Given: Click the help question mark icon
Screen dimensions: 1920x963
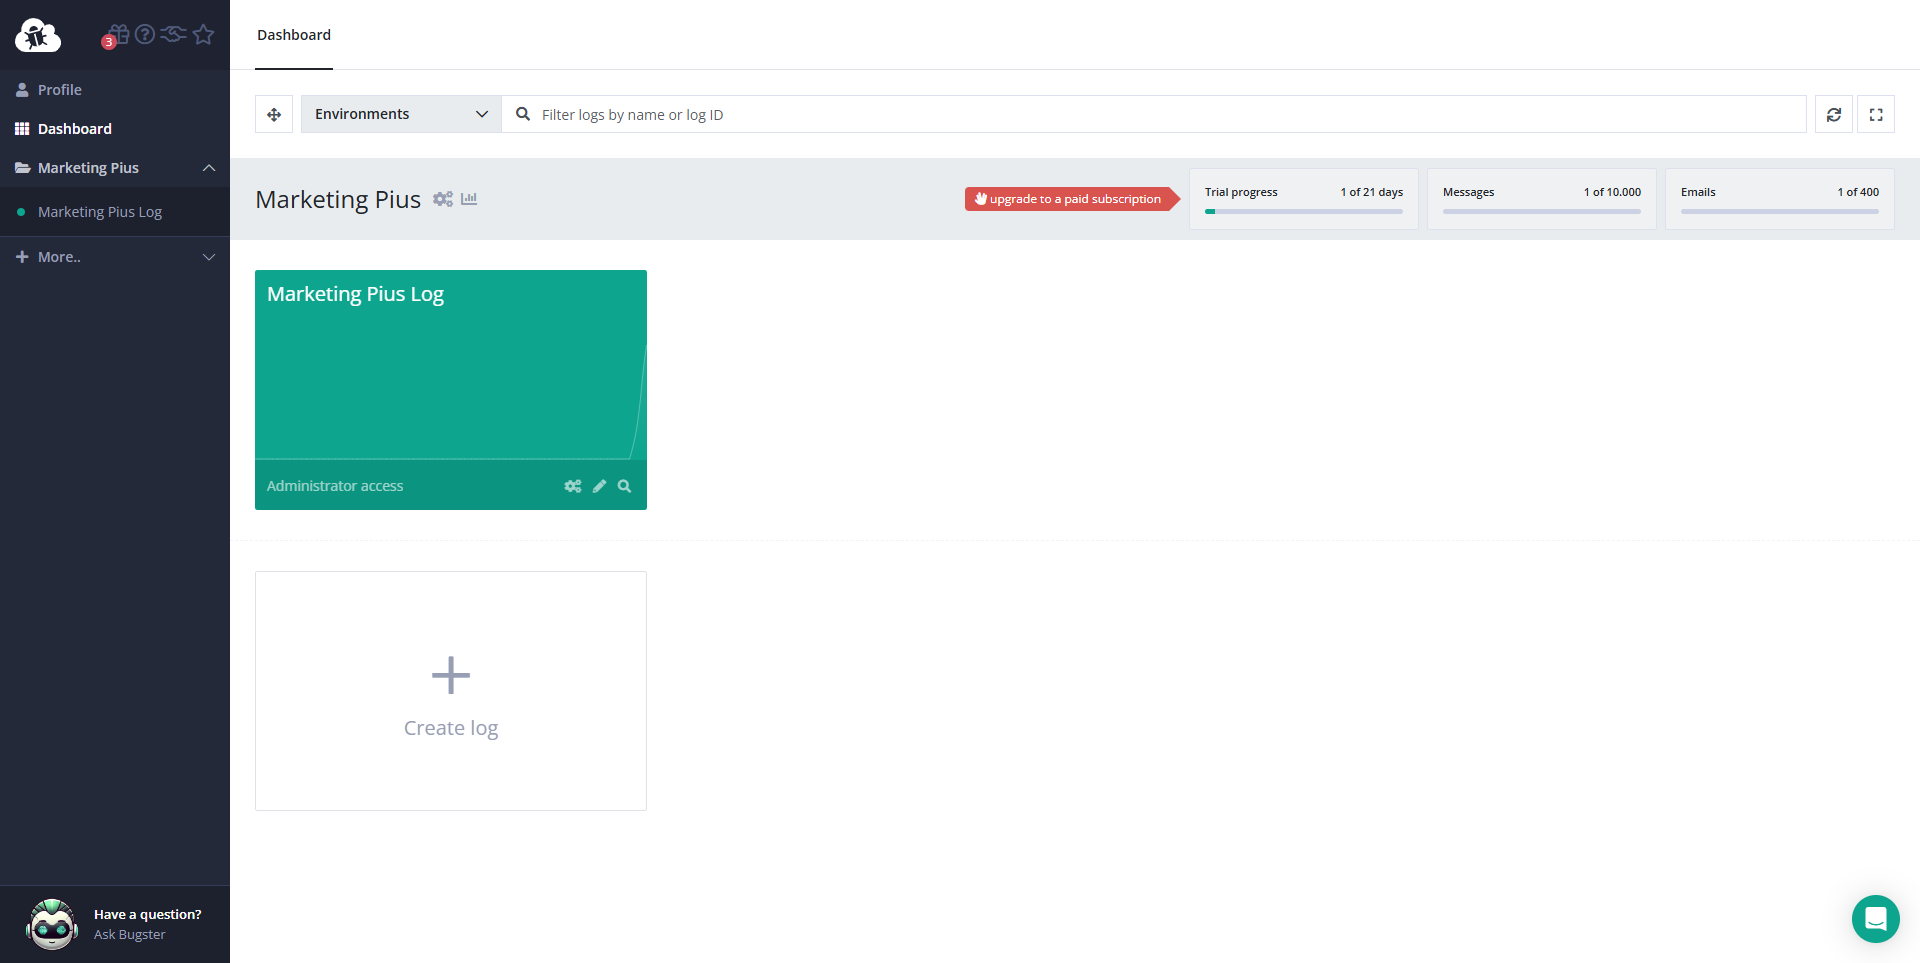Looking at the screenshot, I should coord(145,35).
